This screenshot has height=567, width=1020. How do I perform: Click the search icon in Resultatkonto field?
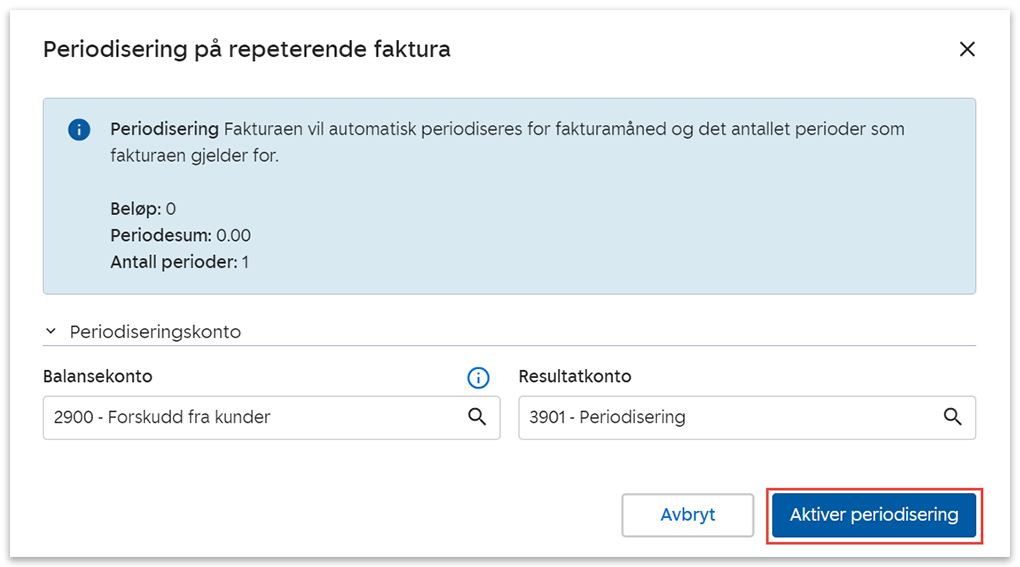click(x=953, y=417)
